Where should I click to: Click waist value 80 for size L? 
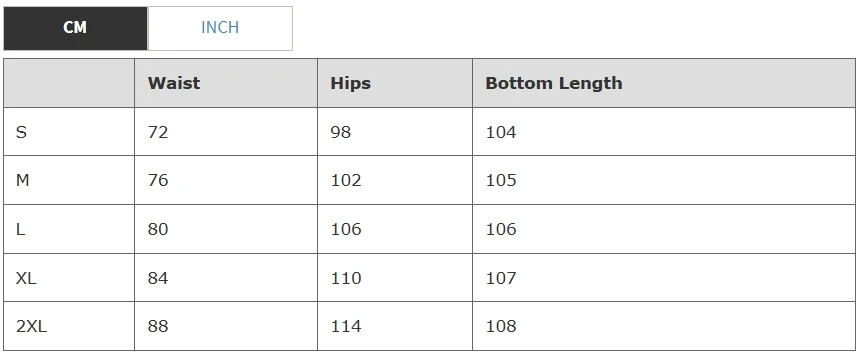click(x=158, y=229)
